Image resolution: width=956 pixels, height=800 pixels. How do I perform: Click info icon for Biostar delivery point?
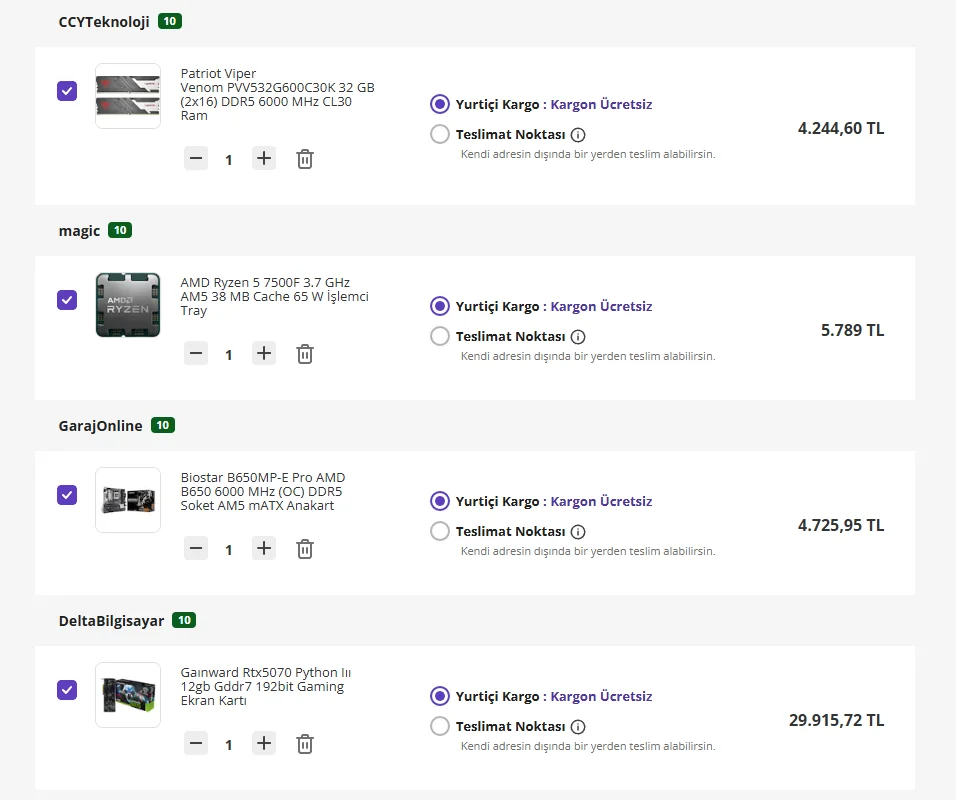click(x=578, y=532)
